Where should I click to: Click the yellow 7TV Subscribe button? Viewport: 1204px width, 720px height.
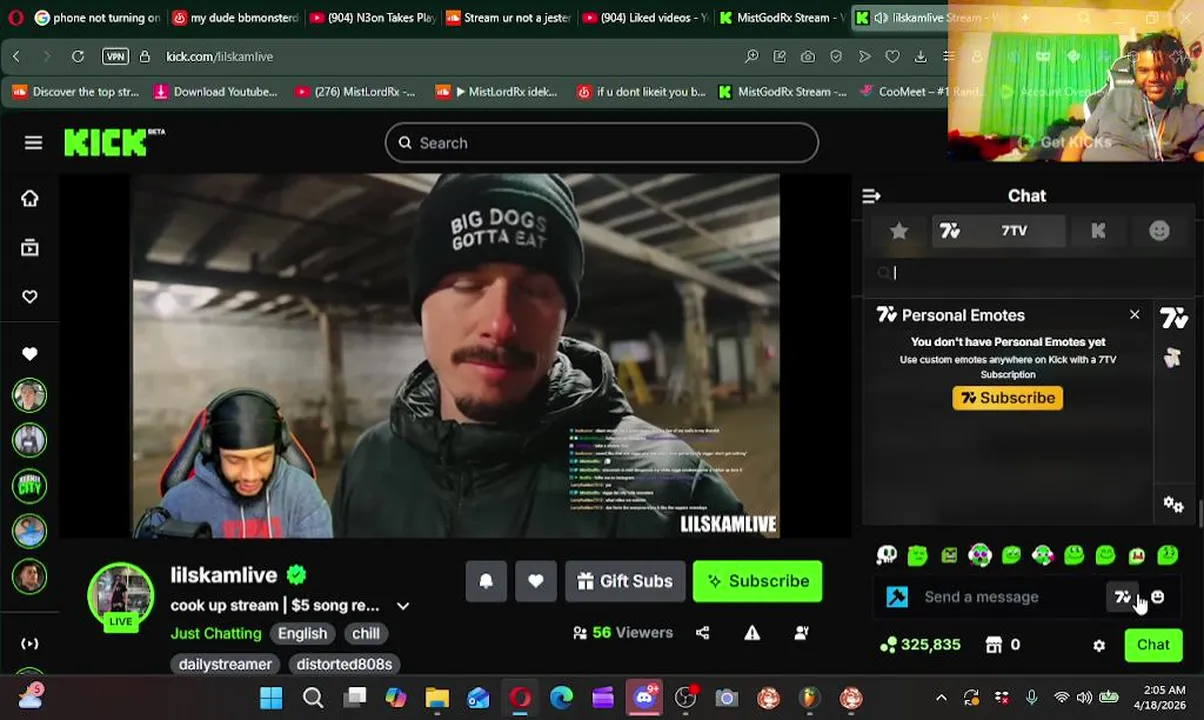pyautogui.click(x=1007, y=398)
